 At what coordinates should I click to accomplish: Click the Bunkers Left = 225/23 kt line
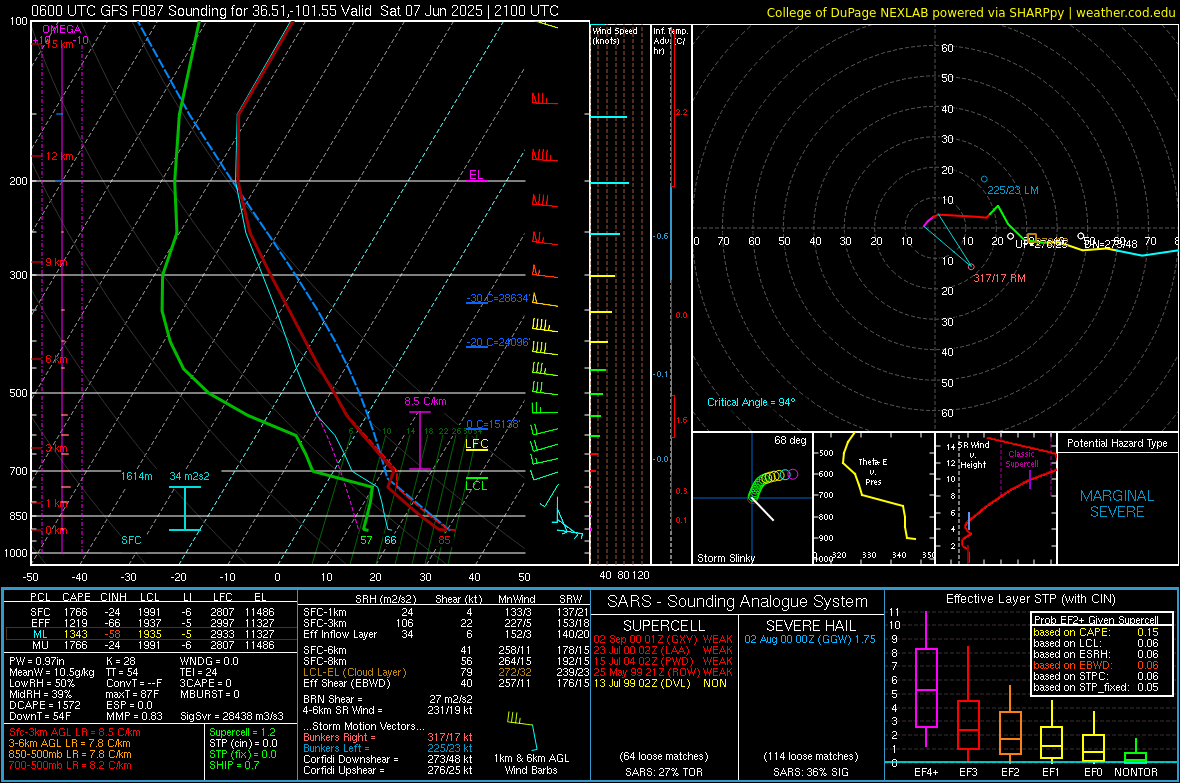coord(388,748)
